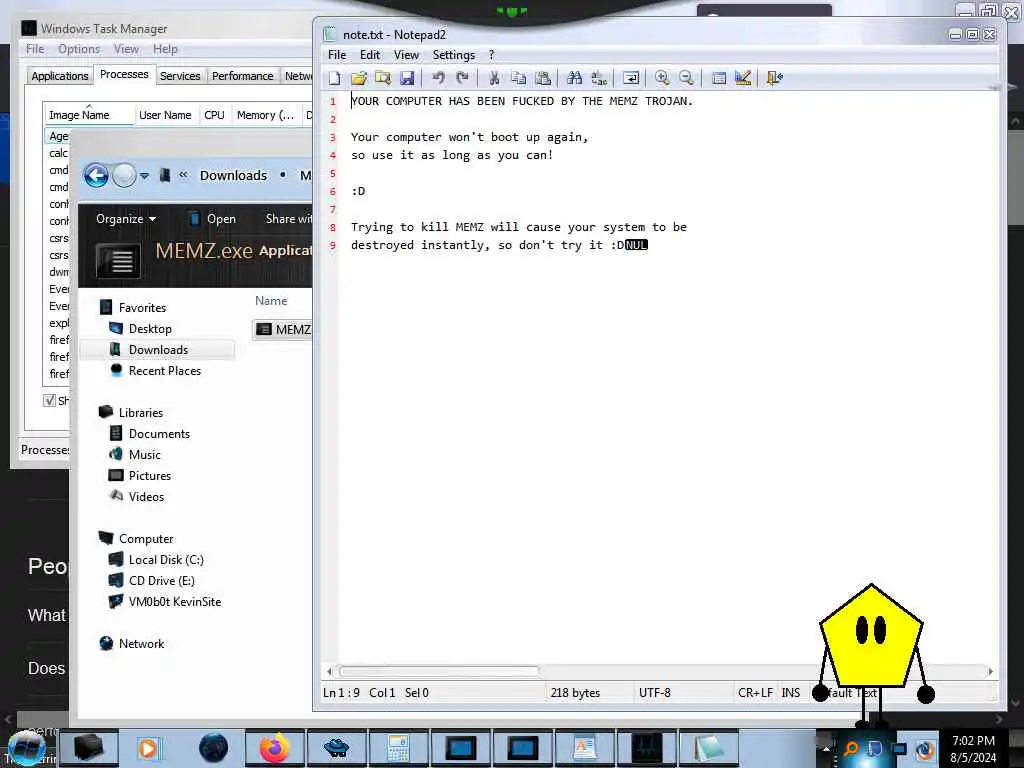Open syntax scheme selection icon in Notepad2
Image resolution: width=1024 pixels, height=768 pixels.
tap(718, 78)
